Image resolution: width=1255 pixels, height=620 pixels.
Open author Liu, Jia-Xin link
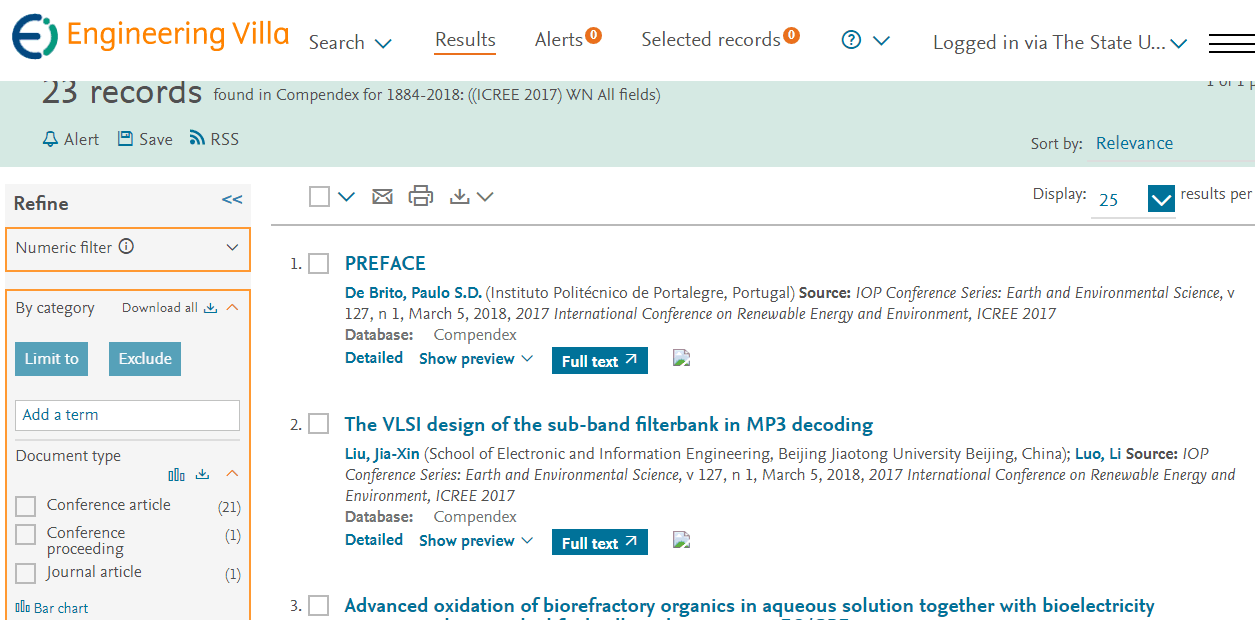pos(383,454)
